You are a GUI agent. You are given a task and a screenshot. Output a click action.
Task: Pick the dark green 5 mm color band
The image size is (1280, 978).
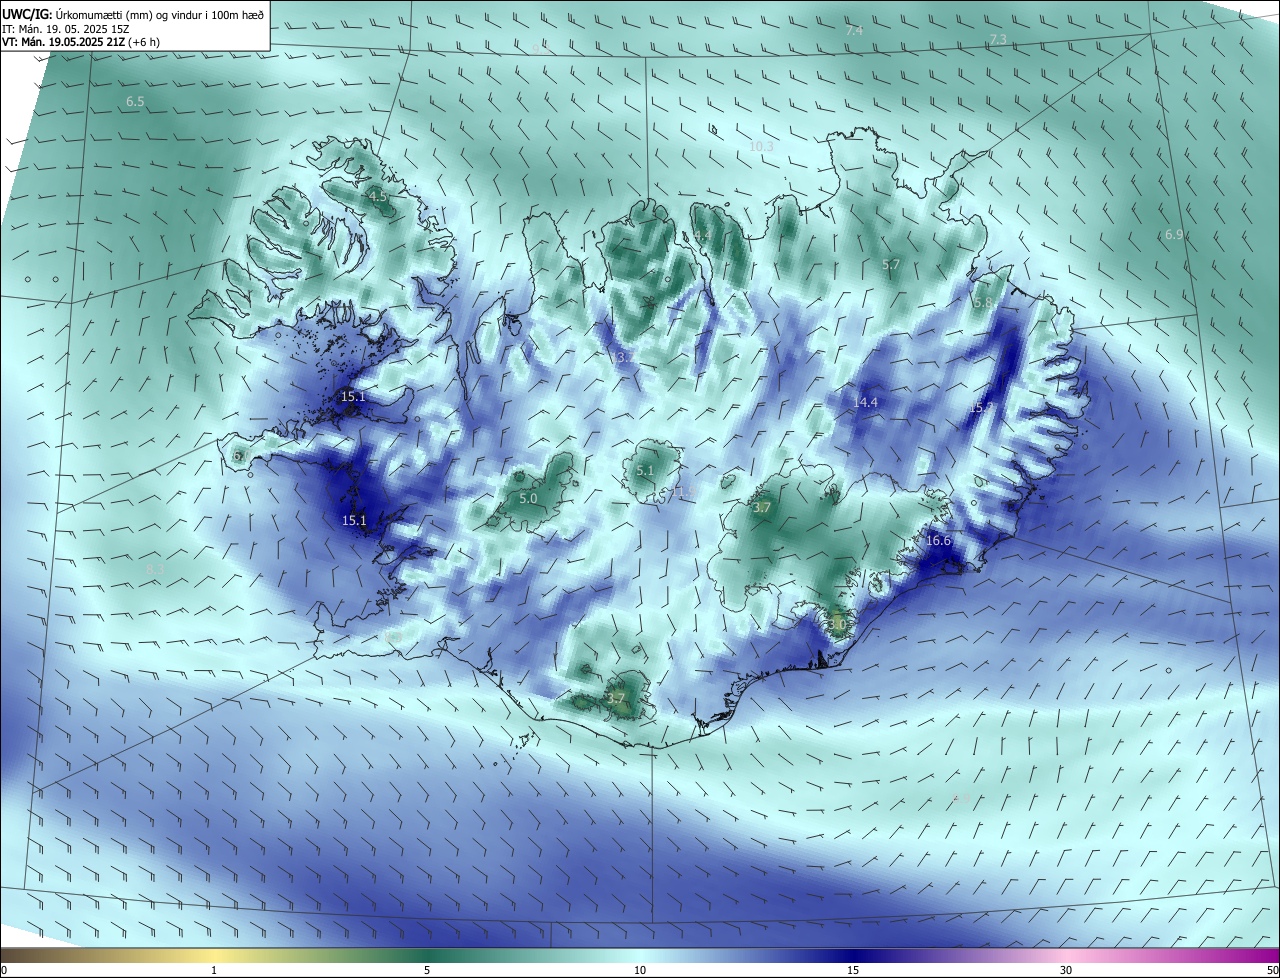427,955
